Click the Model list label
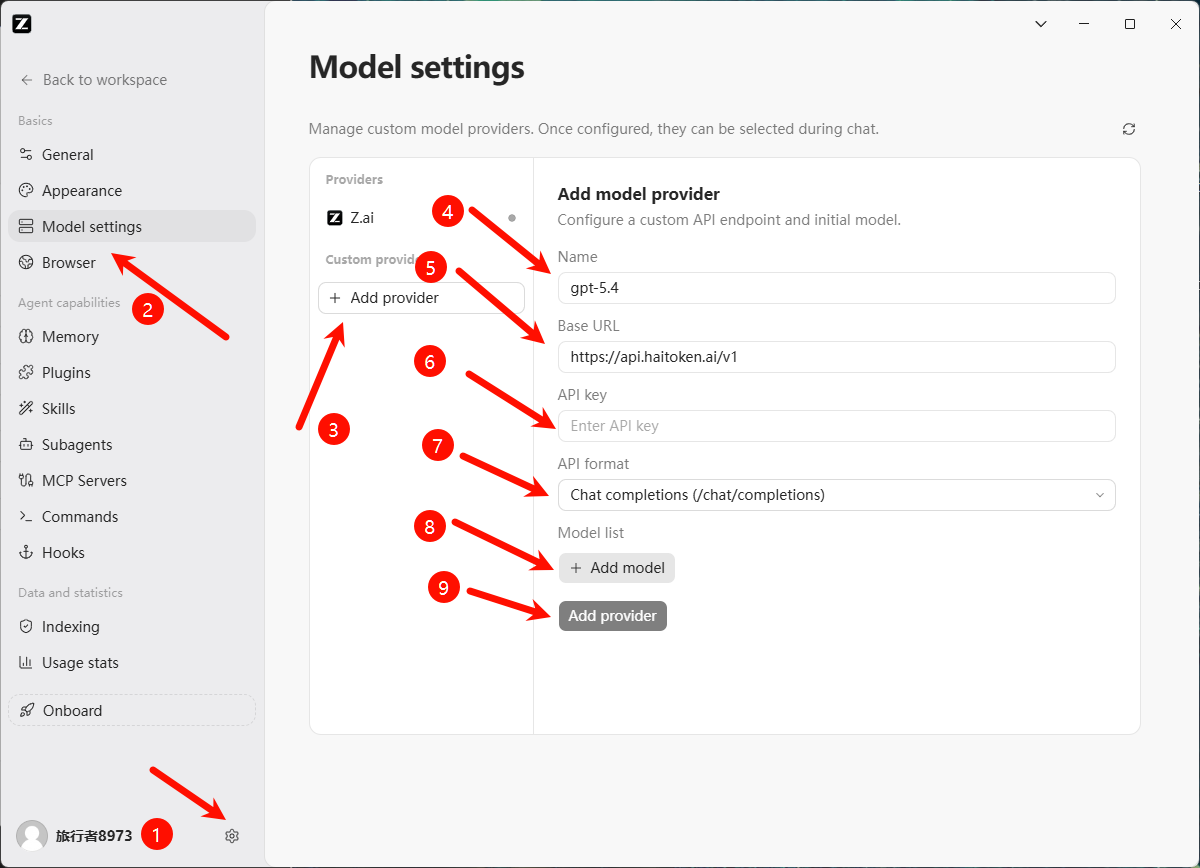1200x868 pixels. (x=591, y=533)
